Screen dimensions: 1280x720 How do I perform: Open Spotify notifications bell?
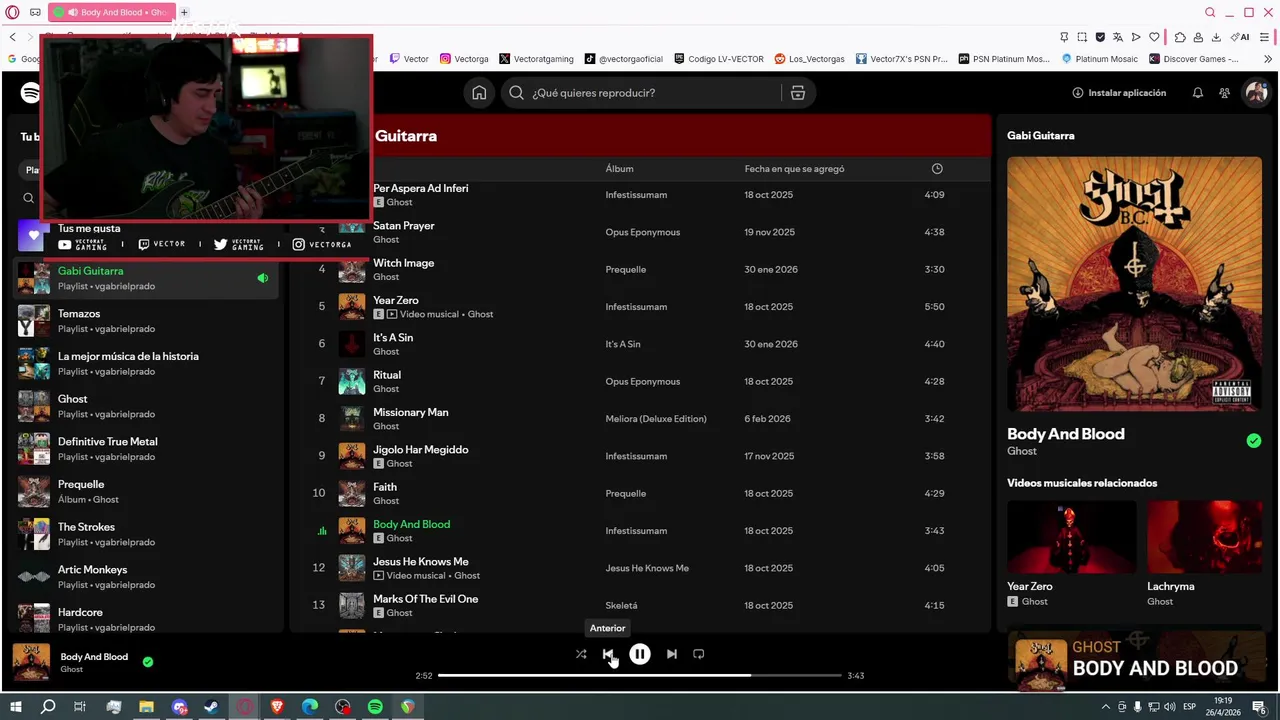pos(1197,93)
